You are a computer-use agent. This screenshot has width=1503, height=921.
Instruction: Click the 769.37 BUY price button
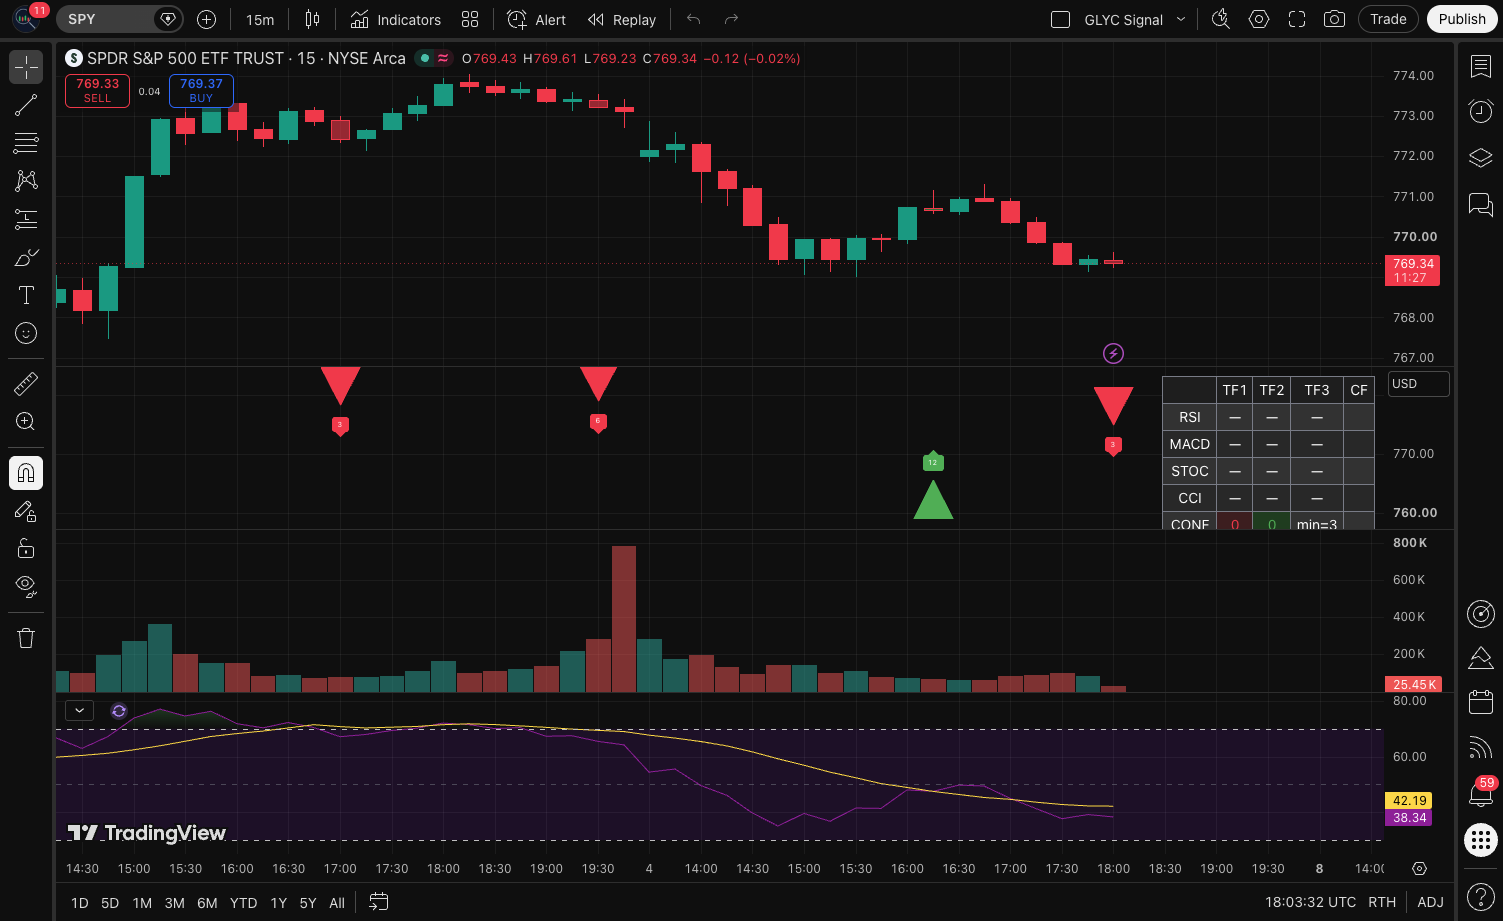[201, 90]
